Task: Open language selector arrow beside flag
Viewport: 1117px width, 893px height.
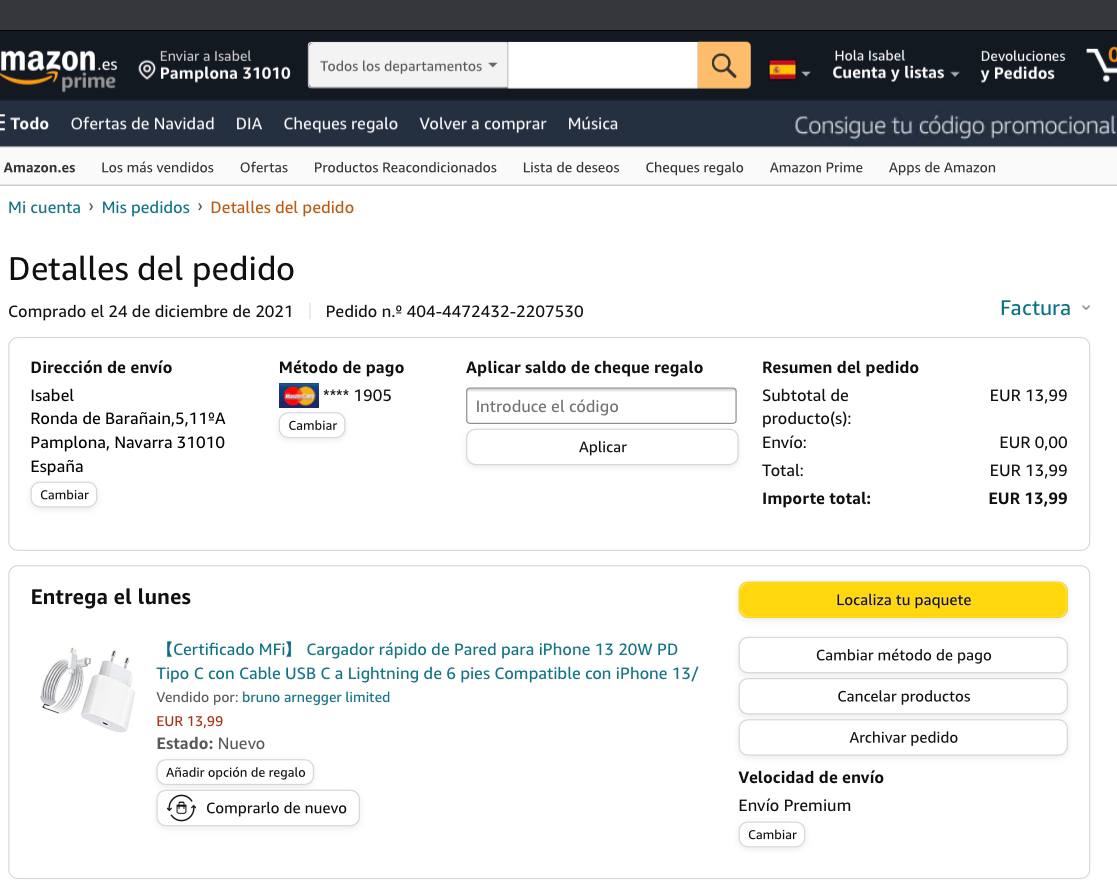Action: [x=806, y=73]
